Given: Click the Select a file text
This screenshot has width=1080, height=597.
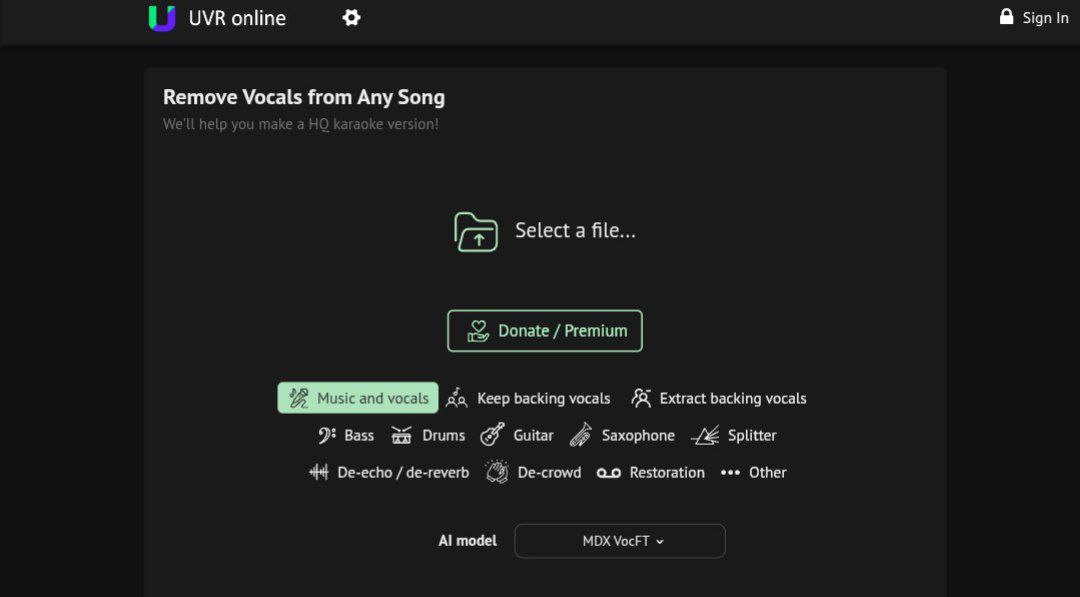Looking at the screenshot, I should point(575,231).
